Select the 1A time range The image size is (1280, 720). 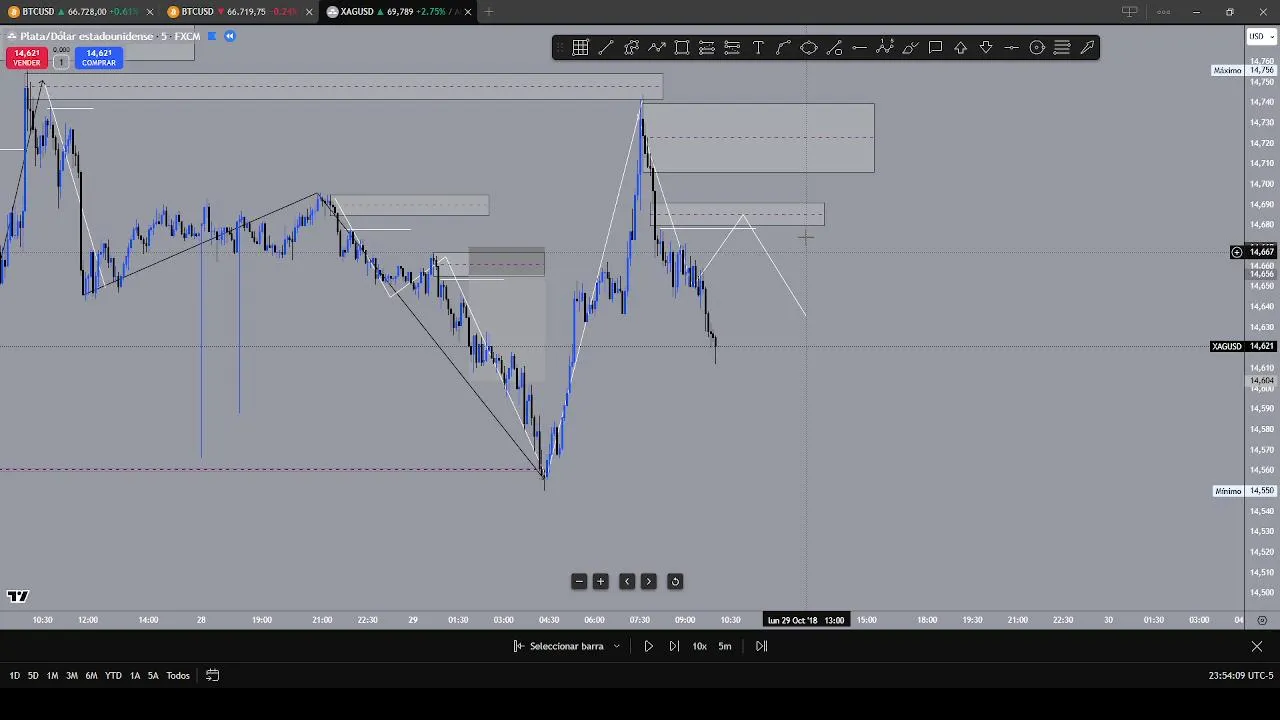tap(135, 676)
